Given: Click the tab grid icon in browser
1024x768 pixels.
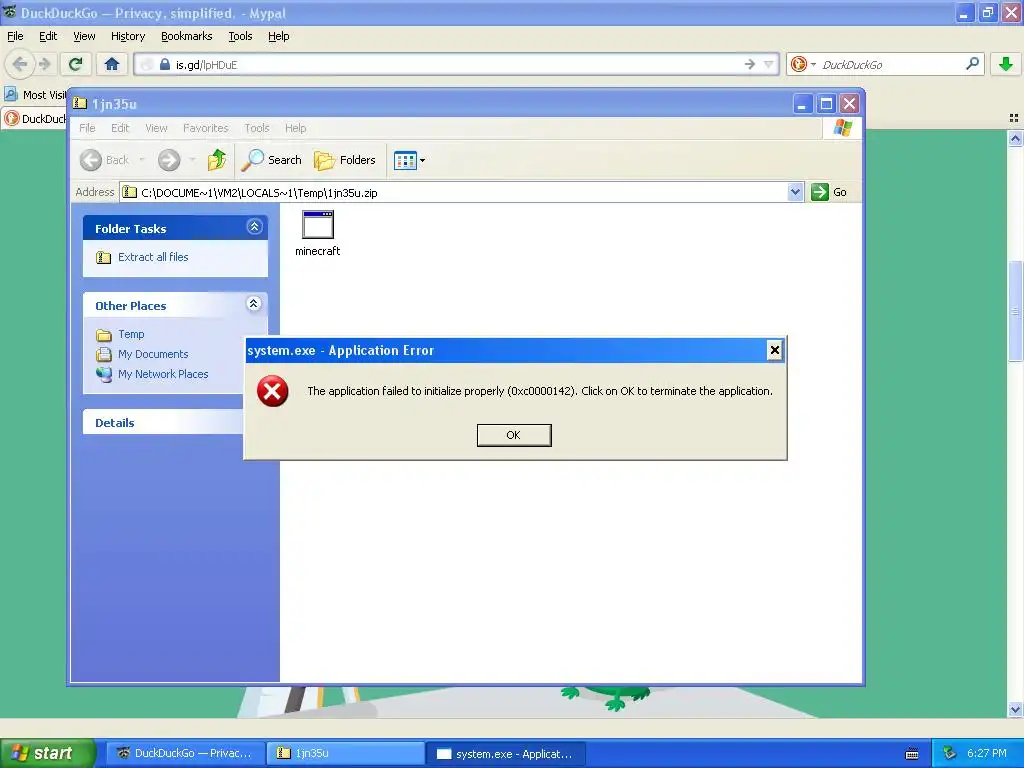Looking at the screenshot, I should [1014, 118].
